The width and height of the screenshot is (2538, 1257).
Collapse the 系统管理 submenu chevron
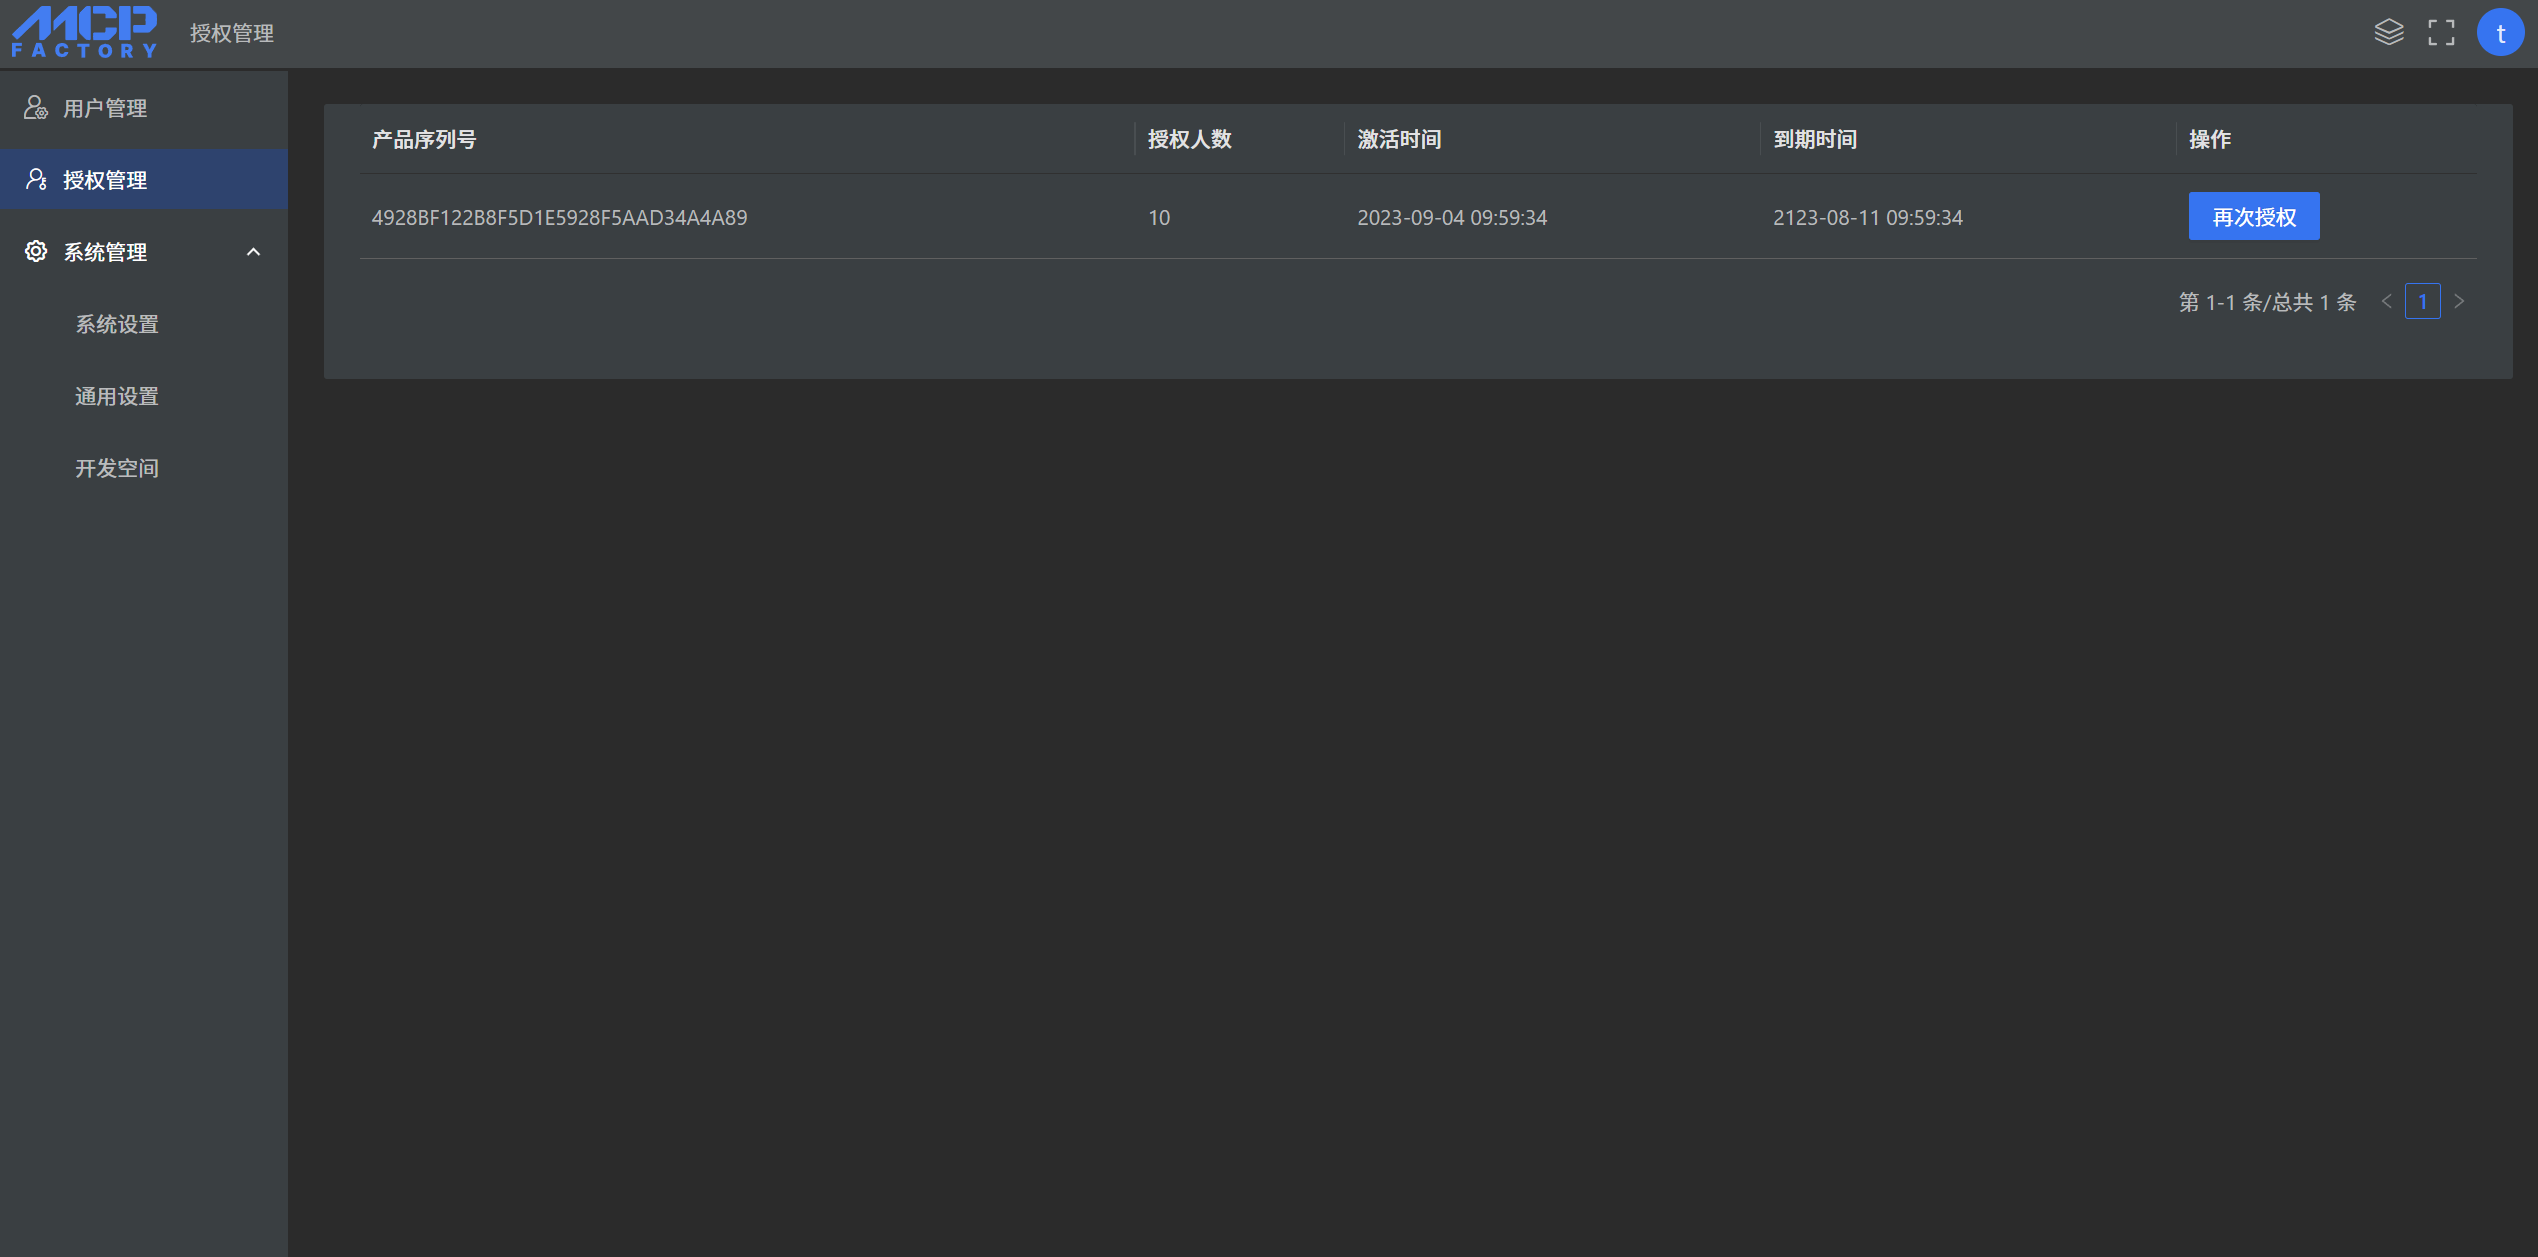pyautogui.click(x=253, y=252)
